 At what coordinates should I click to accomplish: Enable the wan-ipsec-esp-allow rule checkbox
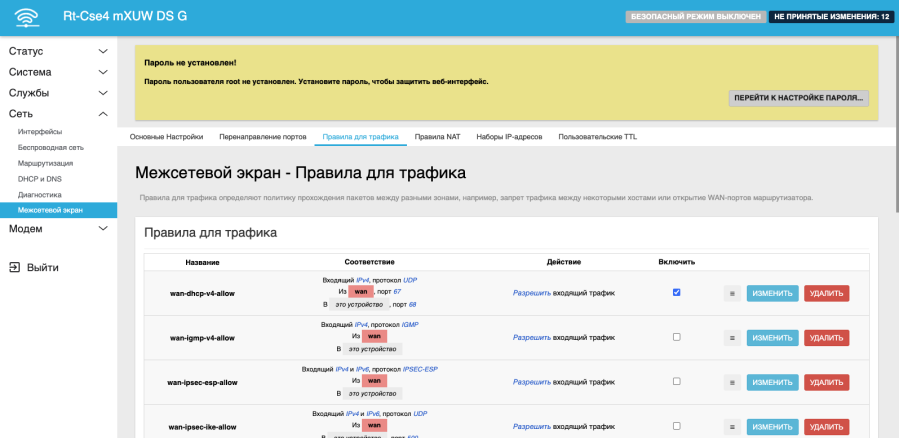coord(677,381)
